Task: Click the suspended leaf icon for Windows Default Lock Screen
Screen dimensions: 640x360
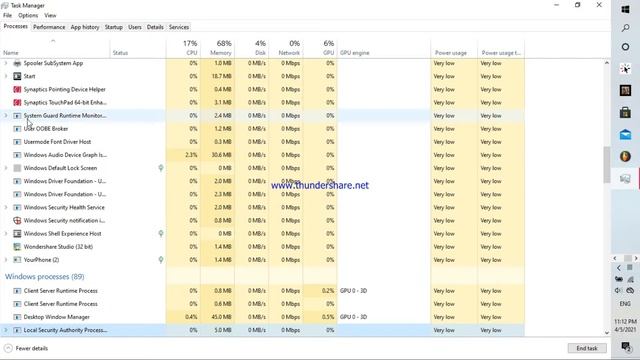Action: (x=161, y=168)
